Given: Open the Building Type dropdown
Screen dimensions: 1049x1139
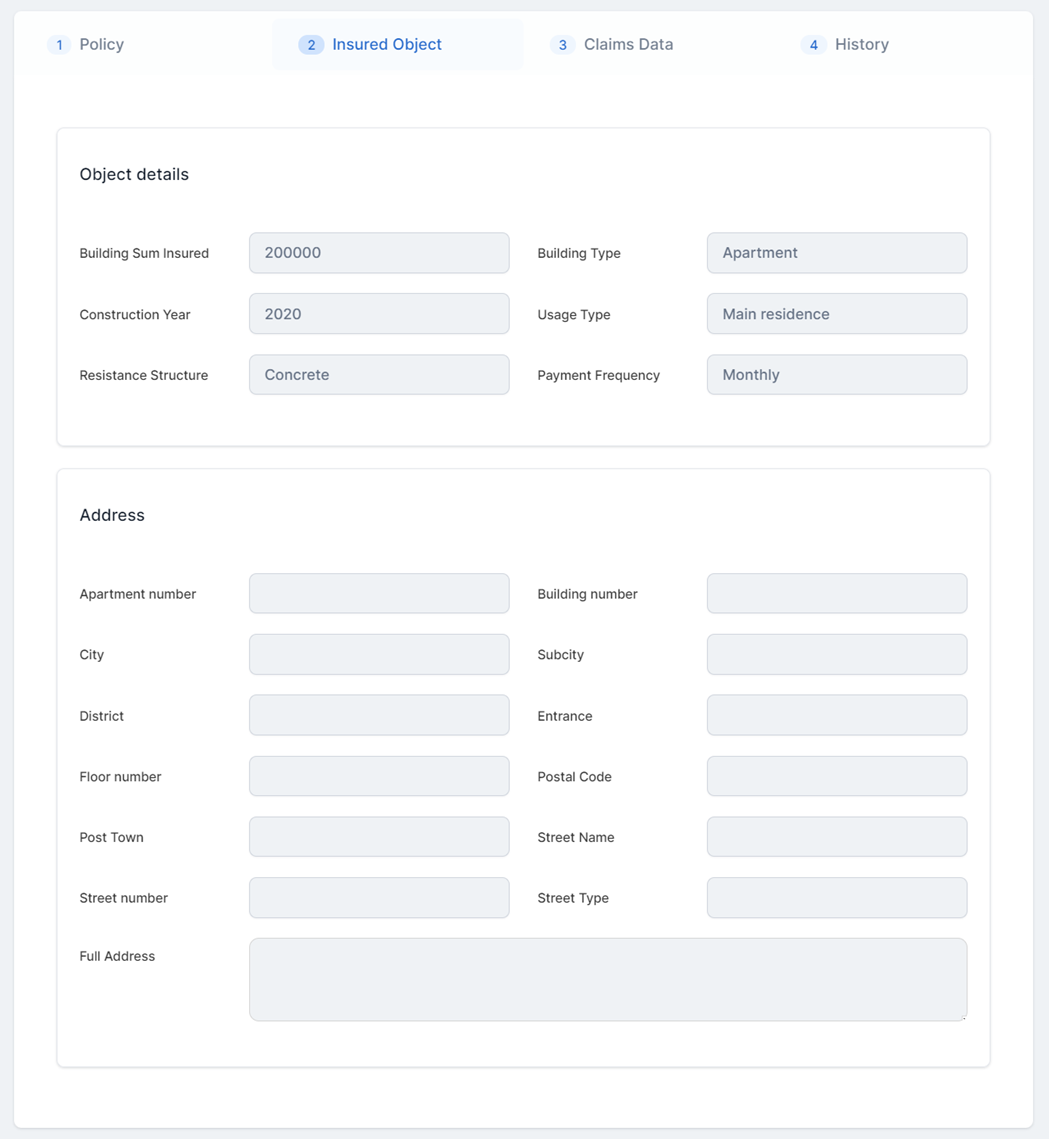Looking at the screenshot, I should 836,253.
